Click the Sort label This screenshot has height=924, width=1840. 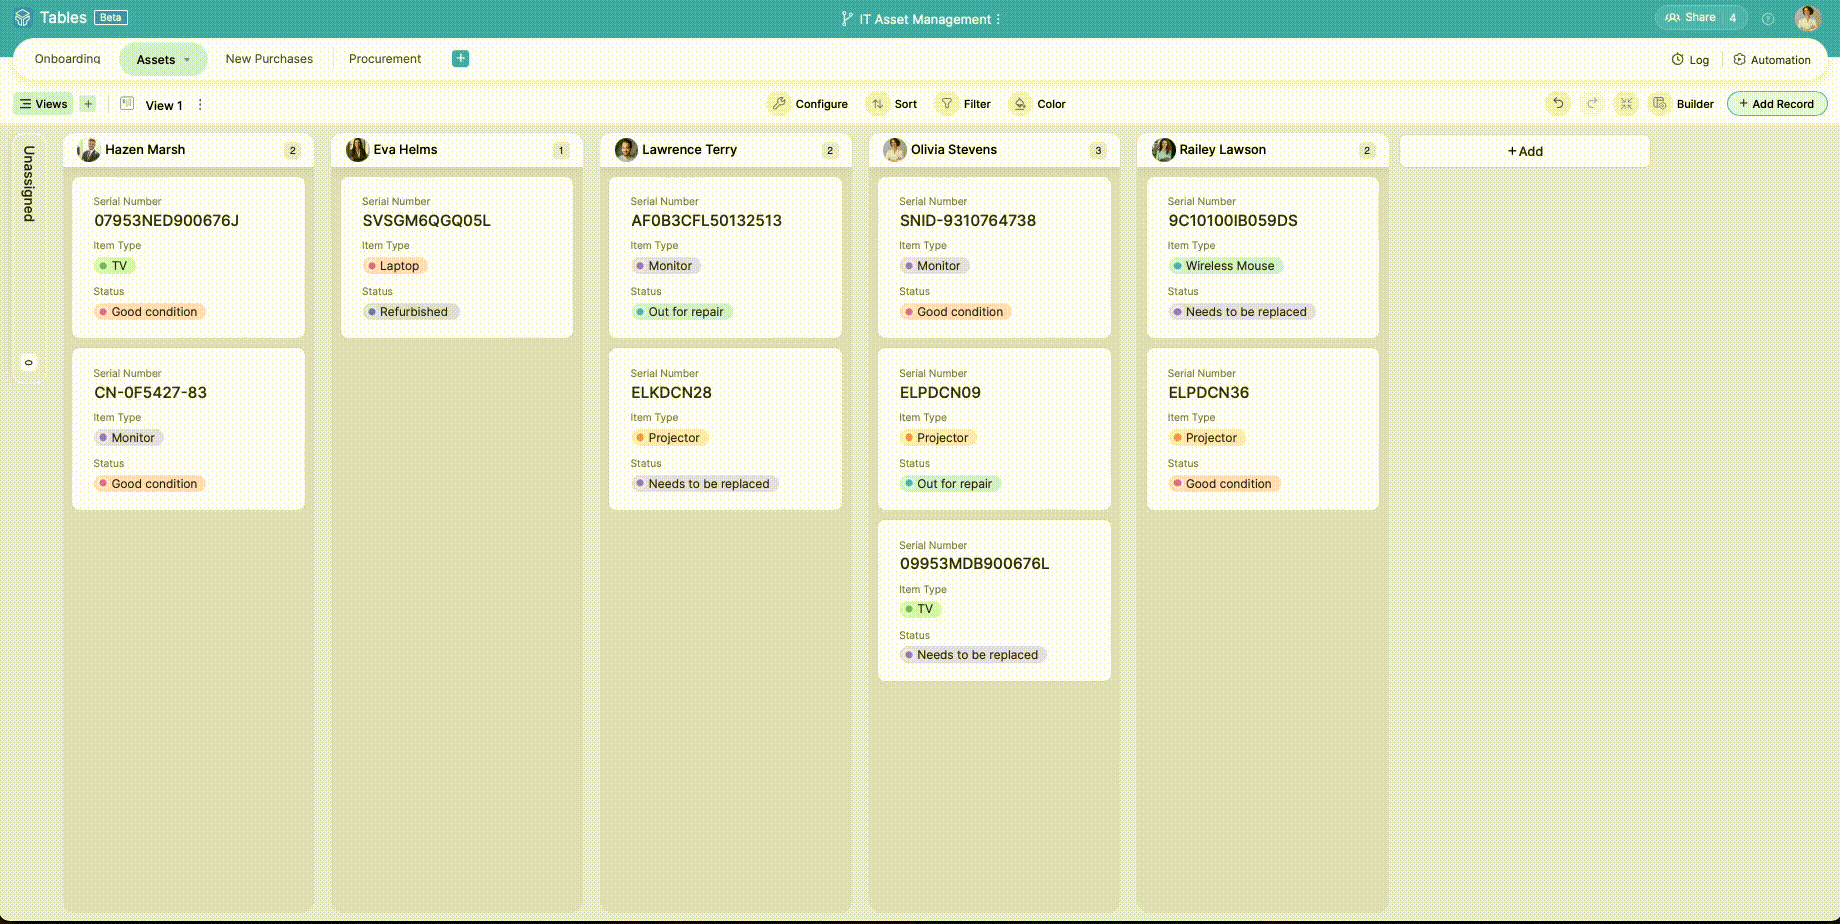pyautogui.click(x=906, y=104)
